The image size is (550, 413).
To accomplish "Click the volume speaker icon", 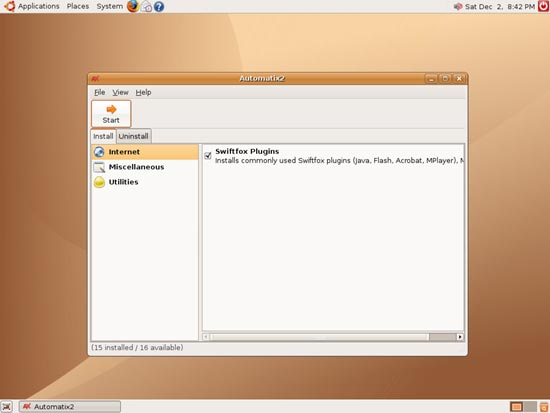I will pyautogui.click(x=458, y=6).
